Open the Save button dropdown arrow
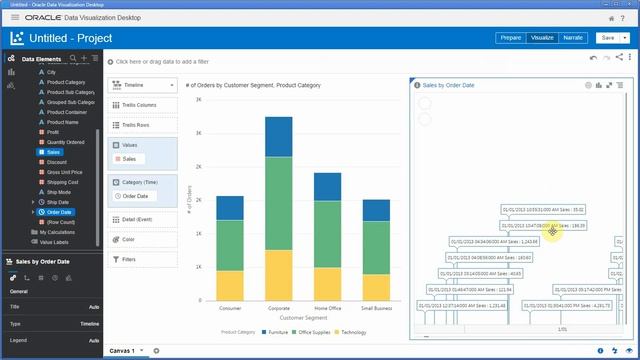 625,38
